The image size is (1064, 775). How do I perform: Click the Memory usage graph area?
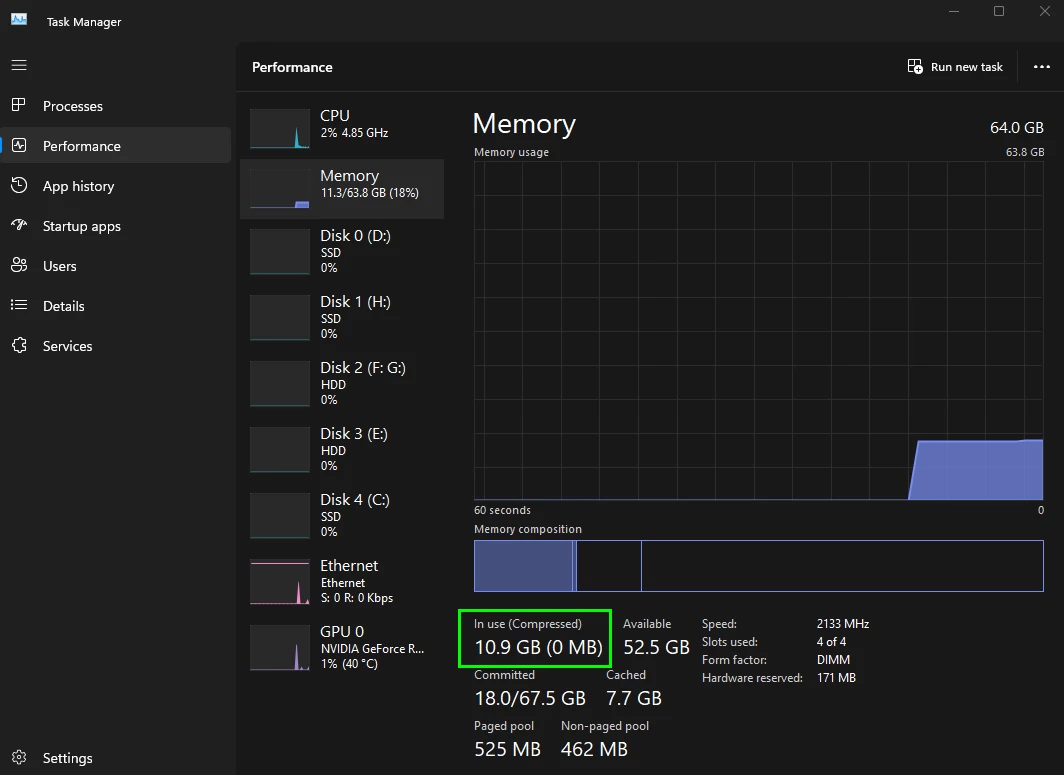pos(758,330)
